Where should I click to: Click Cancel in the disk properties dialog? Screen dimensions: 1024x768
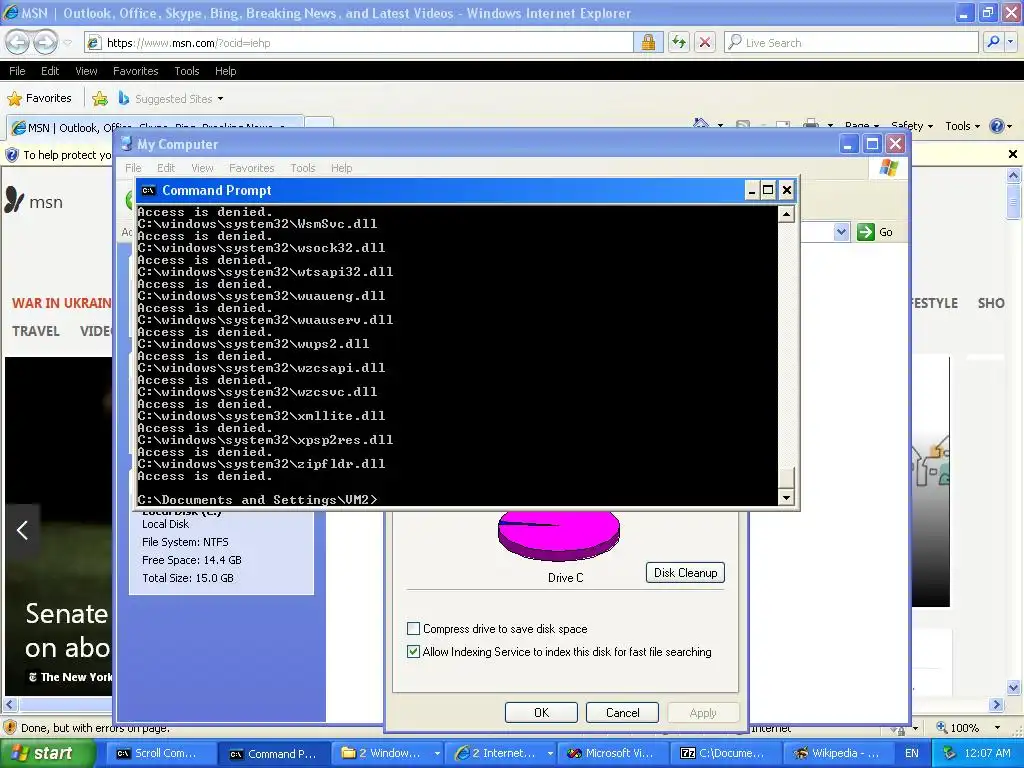click(622, 712)
